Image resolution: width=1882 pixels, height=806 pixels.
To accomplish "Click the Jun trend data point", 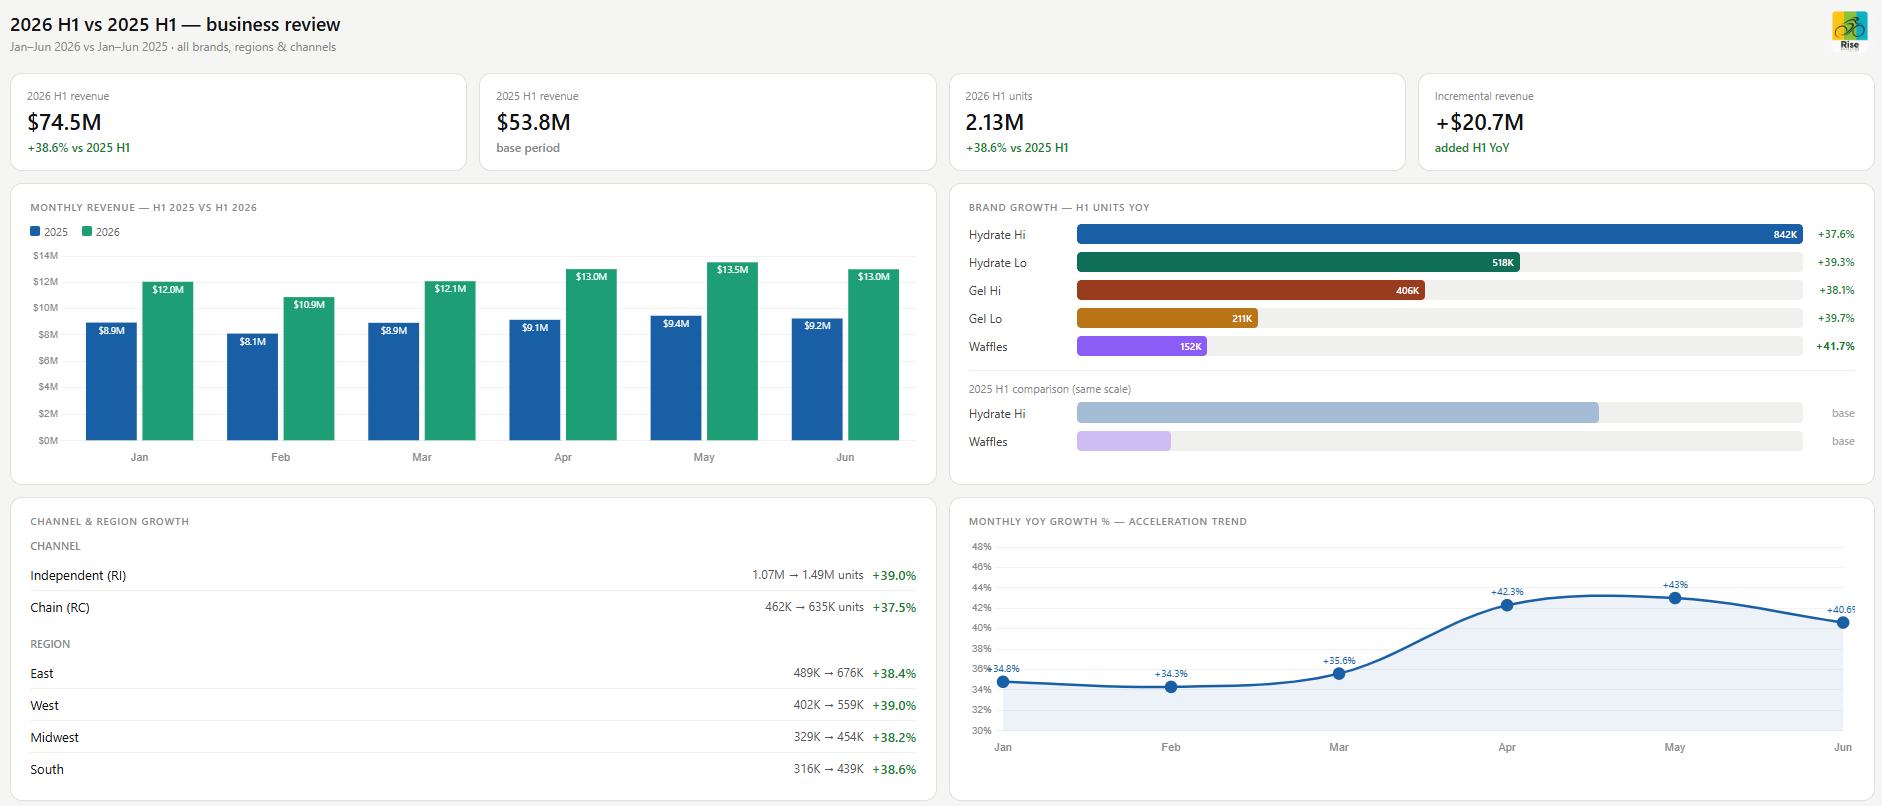I will [x=1843, y=622].
